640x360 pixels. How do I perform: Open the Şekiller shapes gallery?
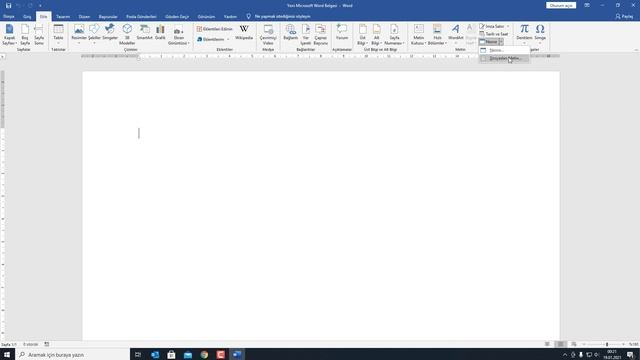tap(94, 35)
